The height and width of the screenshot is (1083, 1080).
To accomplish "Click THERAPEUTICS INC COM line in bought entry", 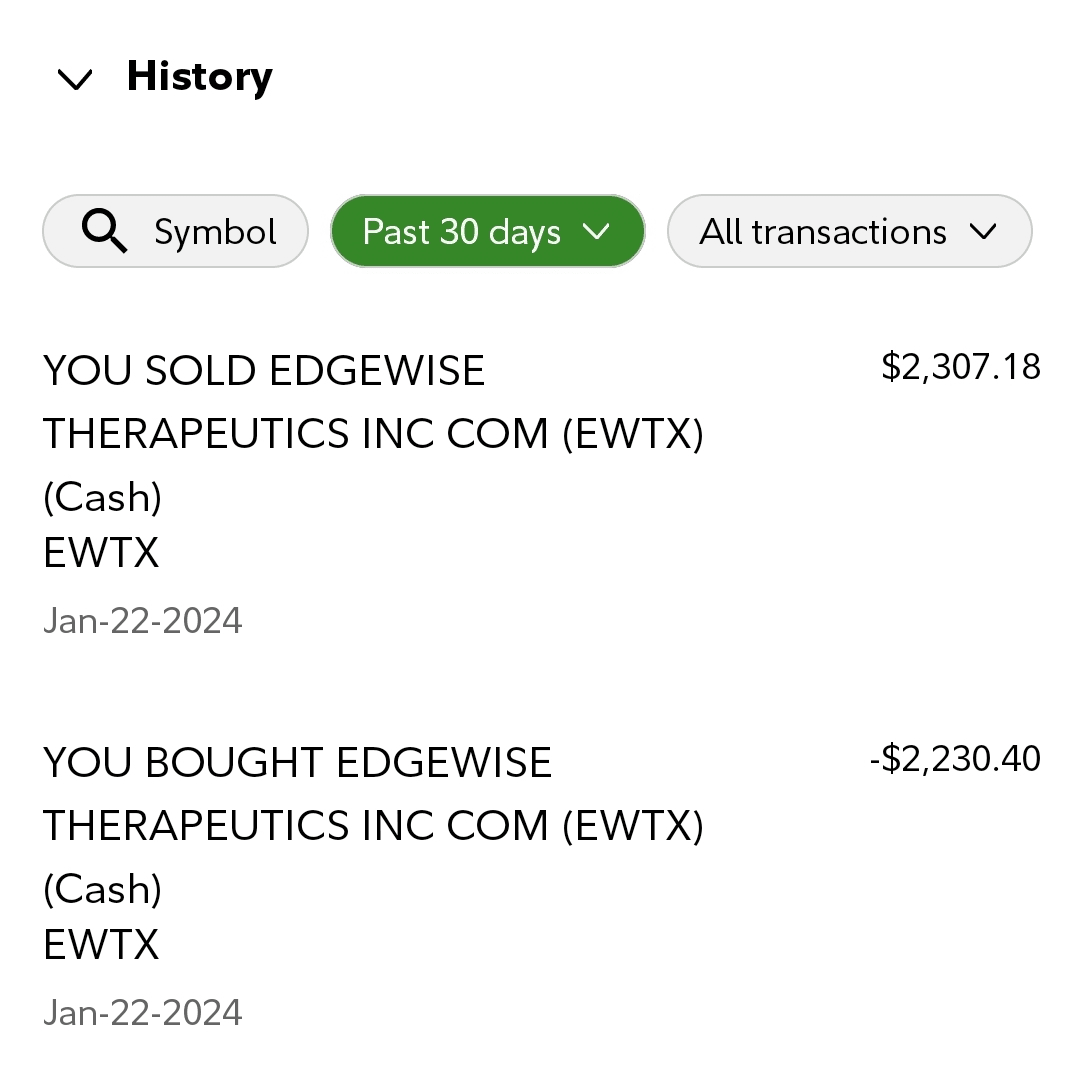I will 373,826.
